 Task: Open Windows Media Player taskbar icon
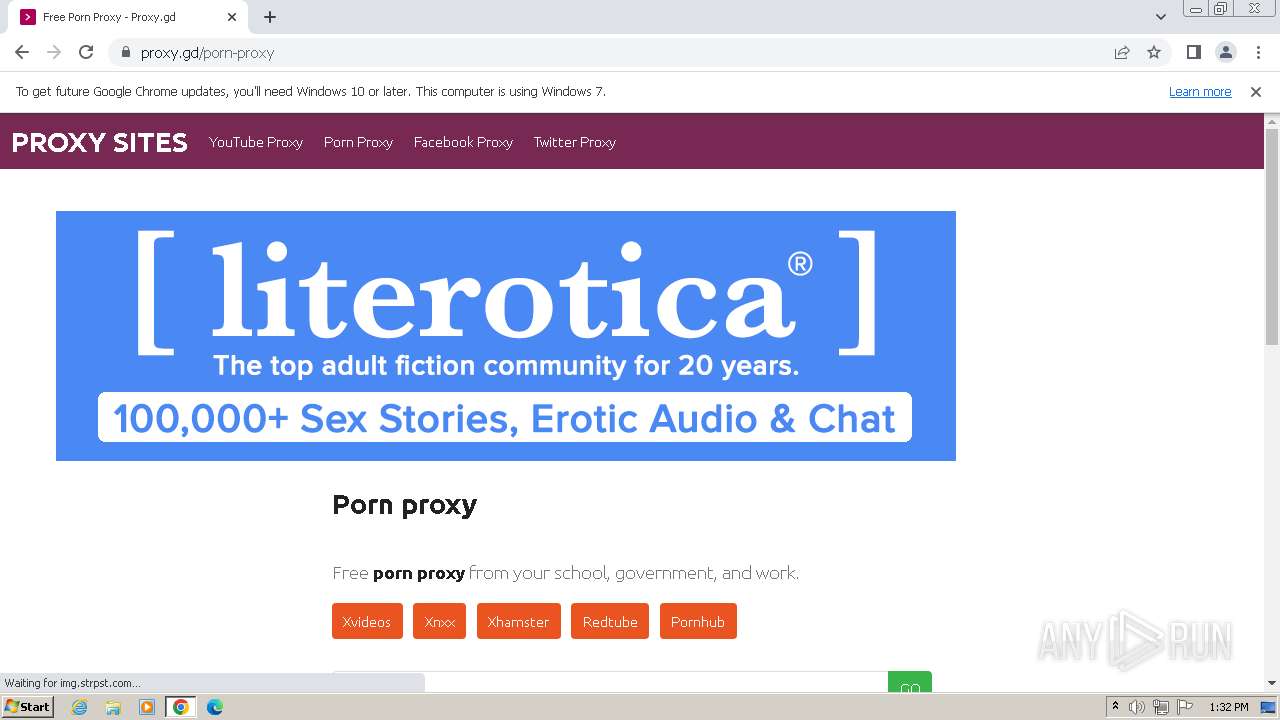click(x=147, y=707)
